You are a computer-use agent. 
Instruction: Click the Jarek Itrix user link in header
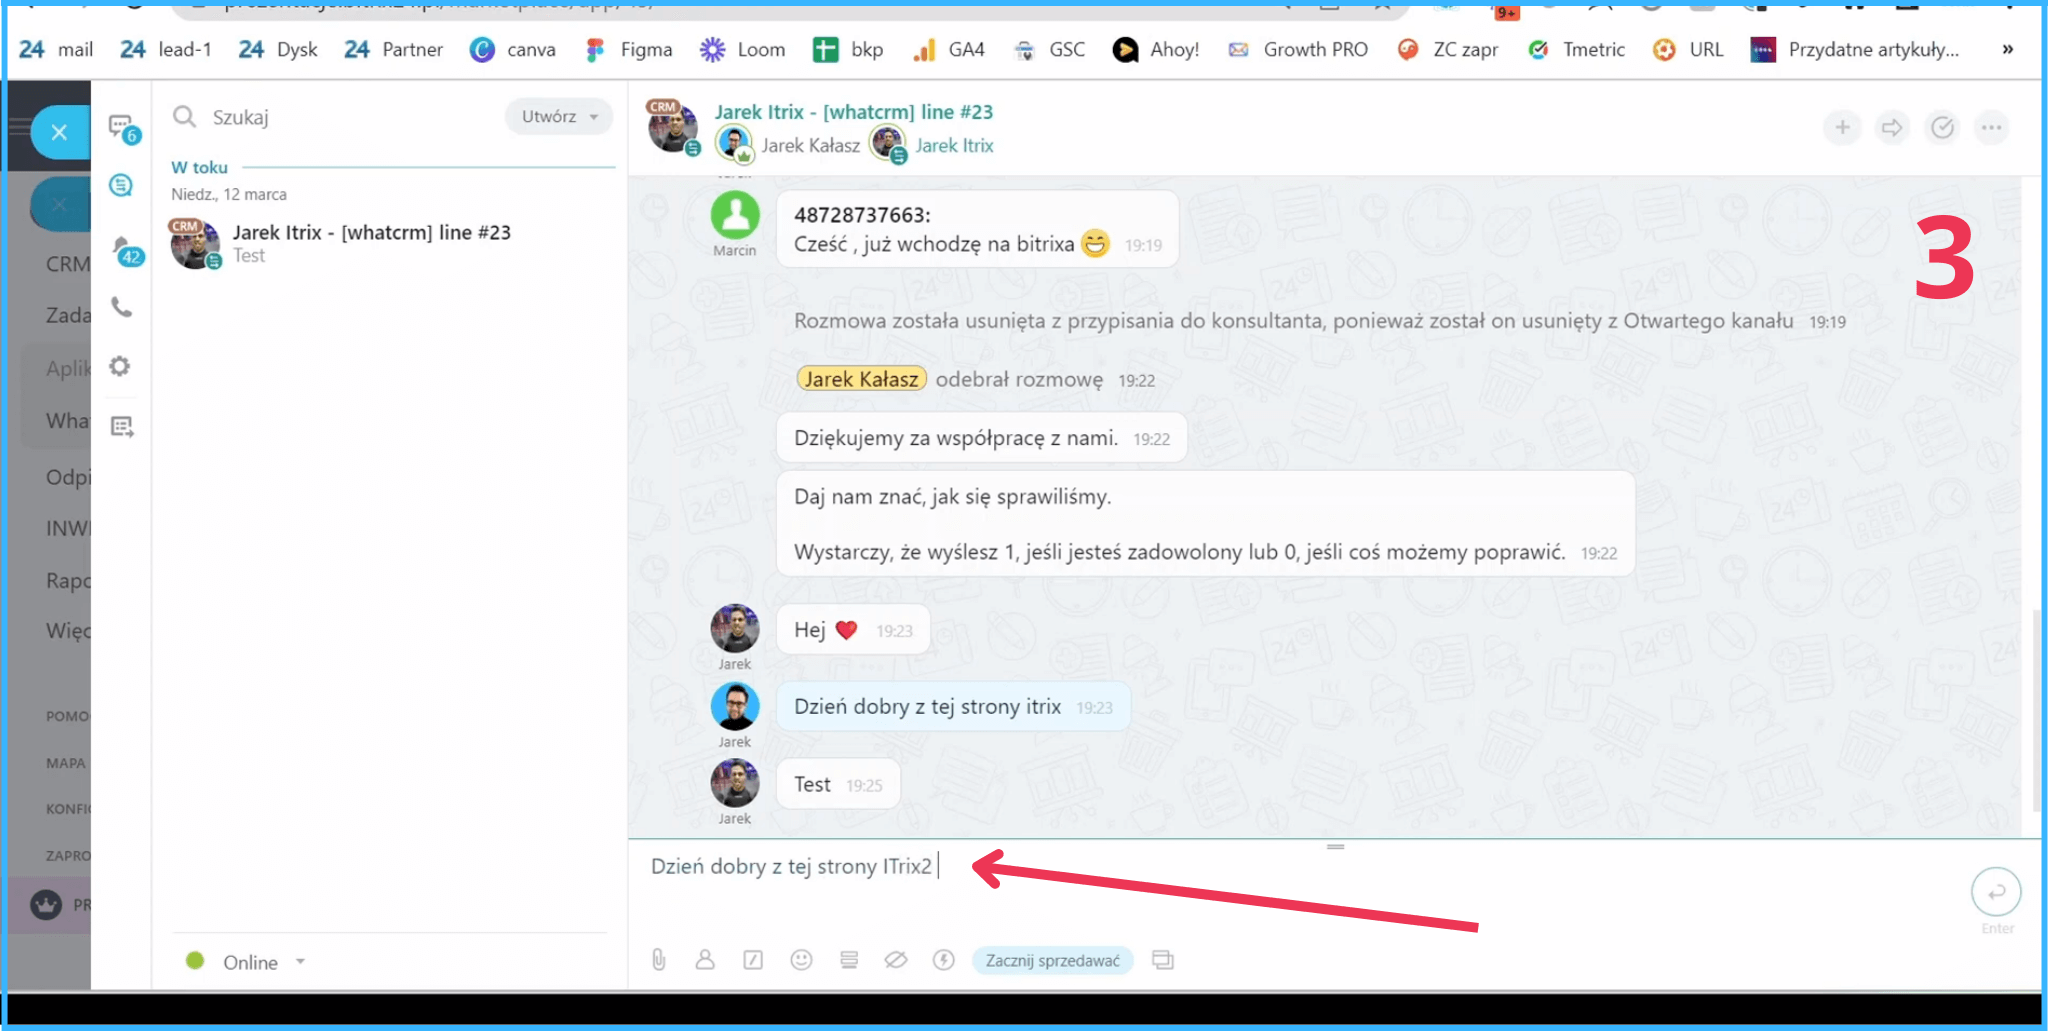coord(954,146)
